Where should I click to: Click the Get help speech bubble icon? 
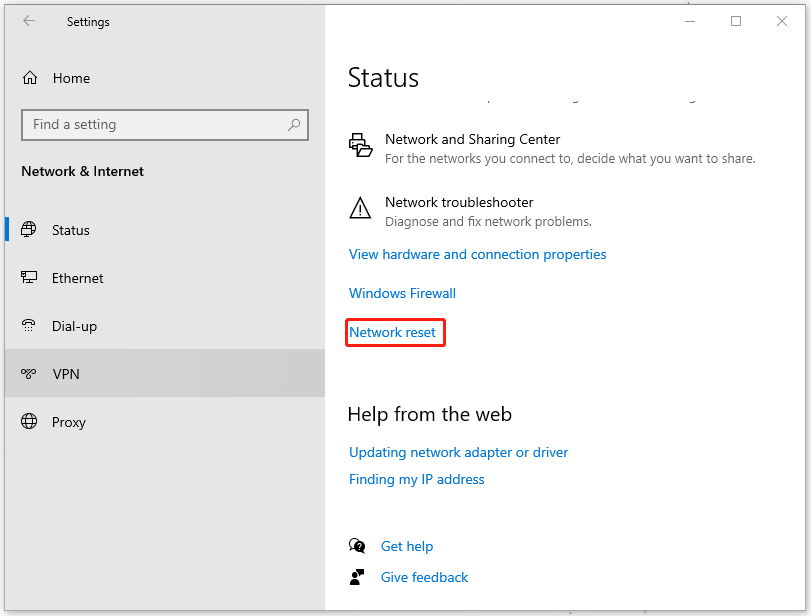(357, 546)
